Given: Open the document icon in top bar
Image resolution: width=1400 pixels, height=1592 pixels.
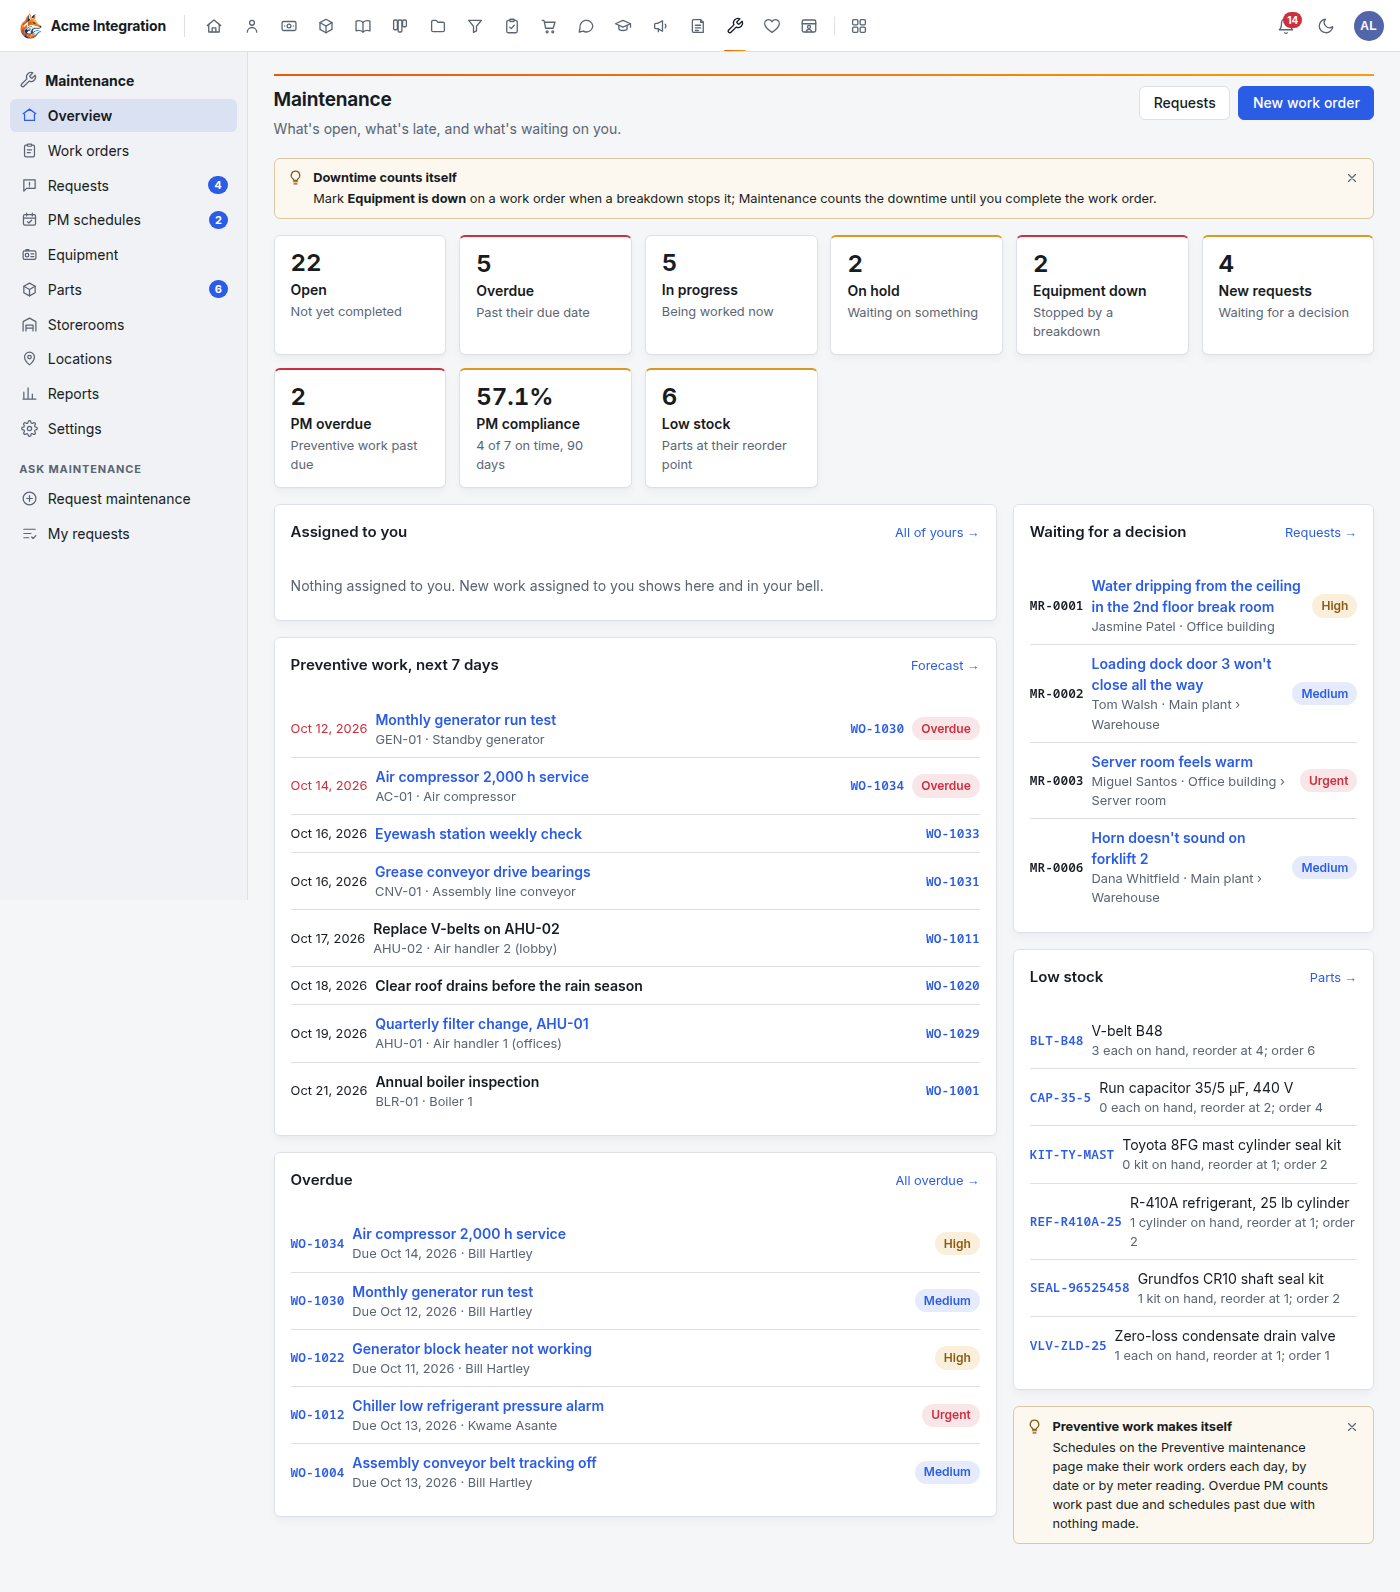Looking at the screenshot, I should (x=698, y=26).
